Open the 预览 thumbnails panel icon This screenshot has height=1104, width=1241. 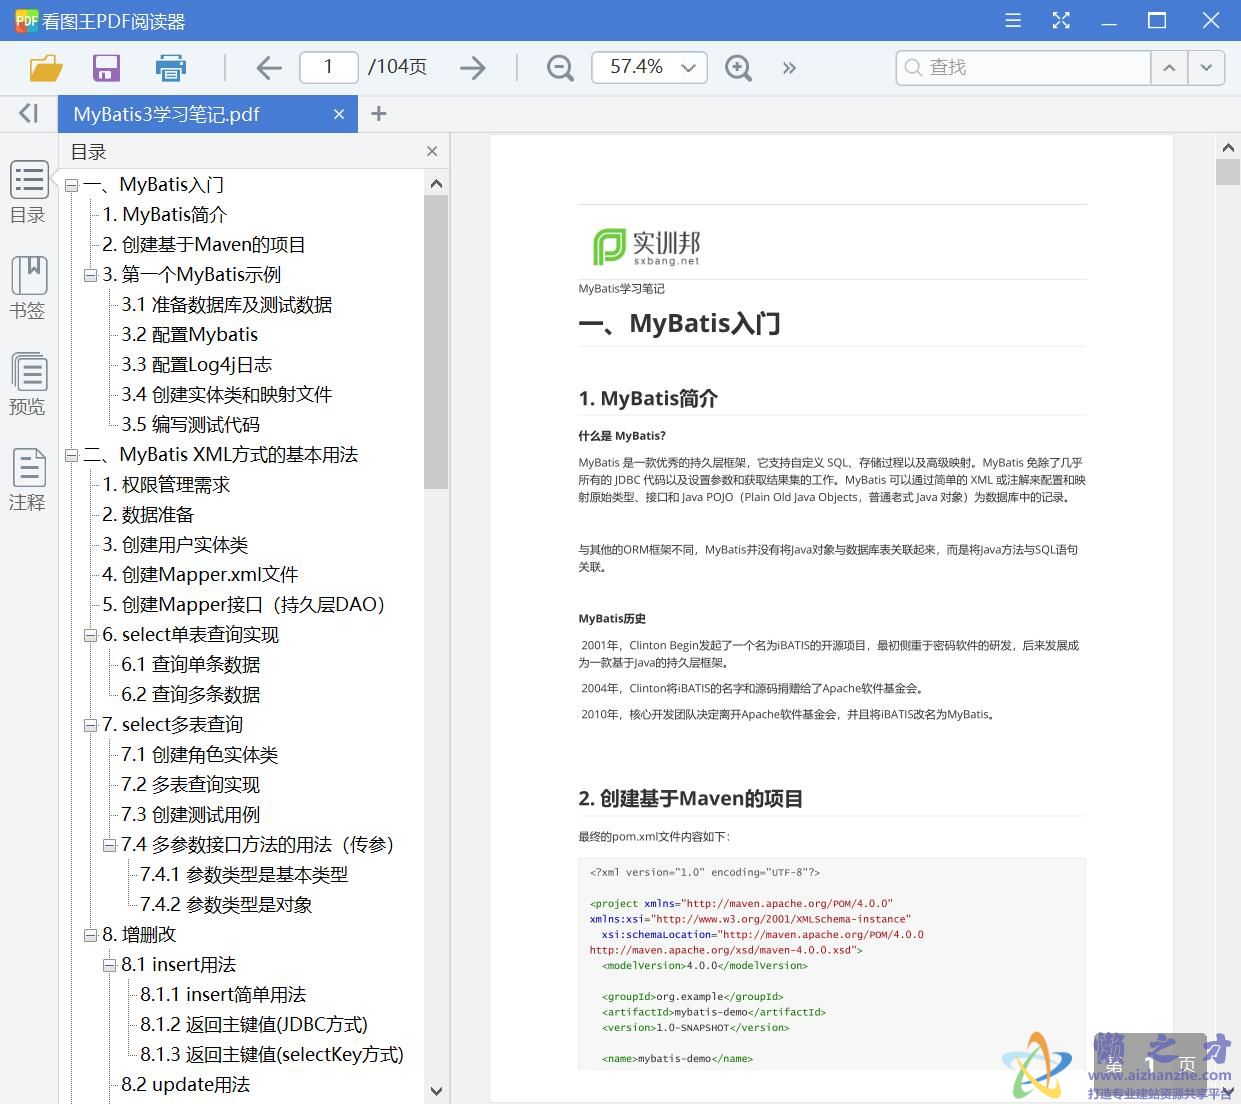click(x=28, y=384)
